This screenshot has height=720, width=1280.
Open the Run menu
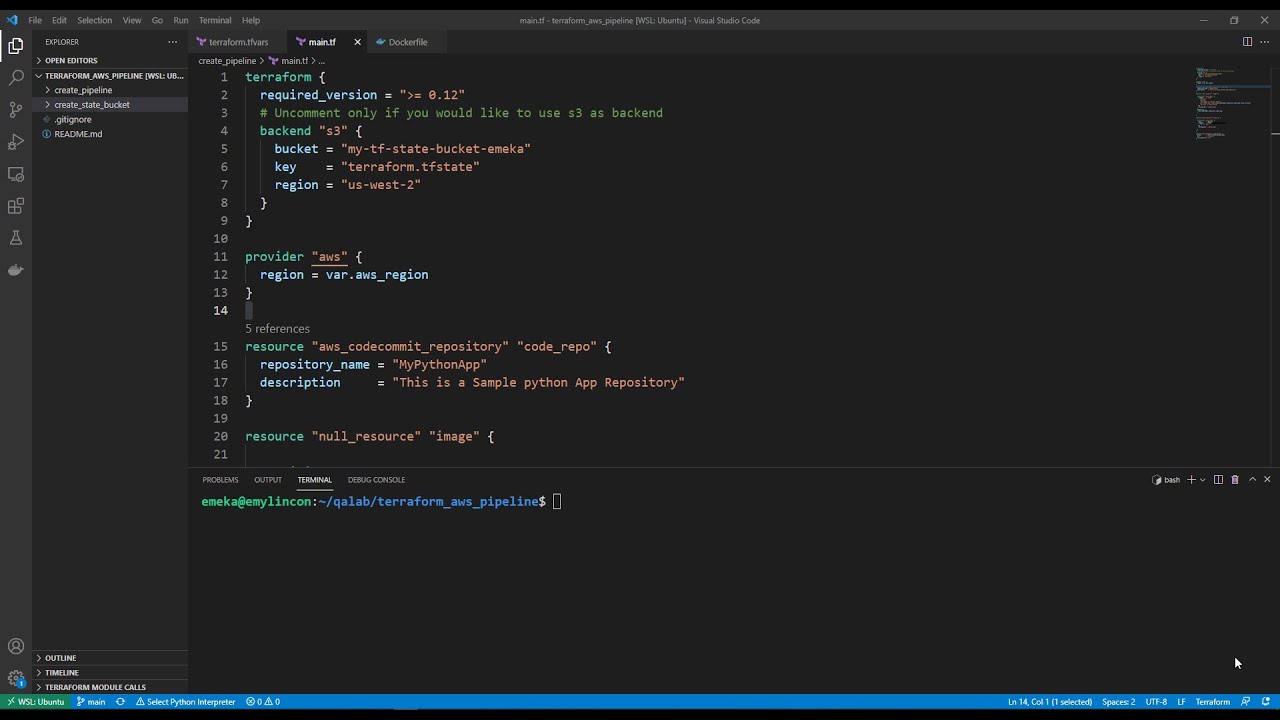[181, 20]
